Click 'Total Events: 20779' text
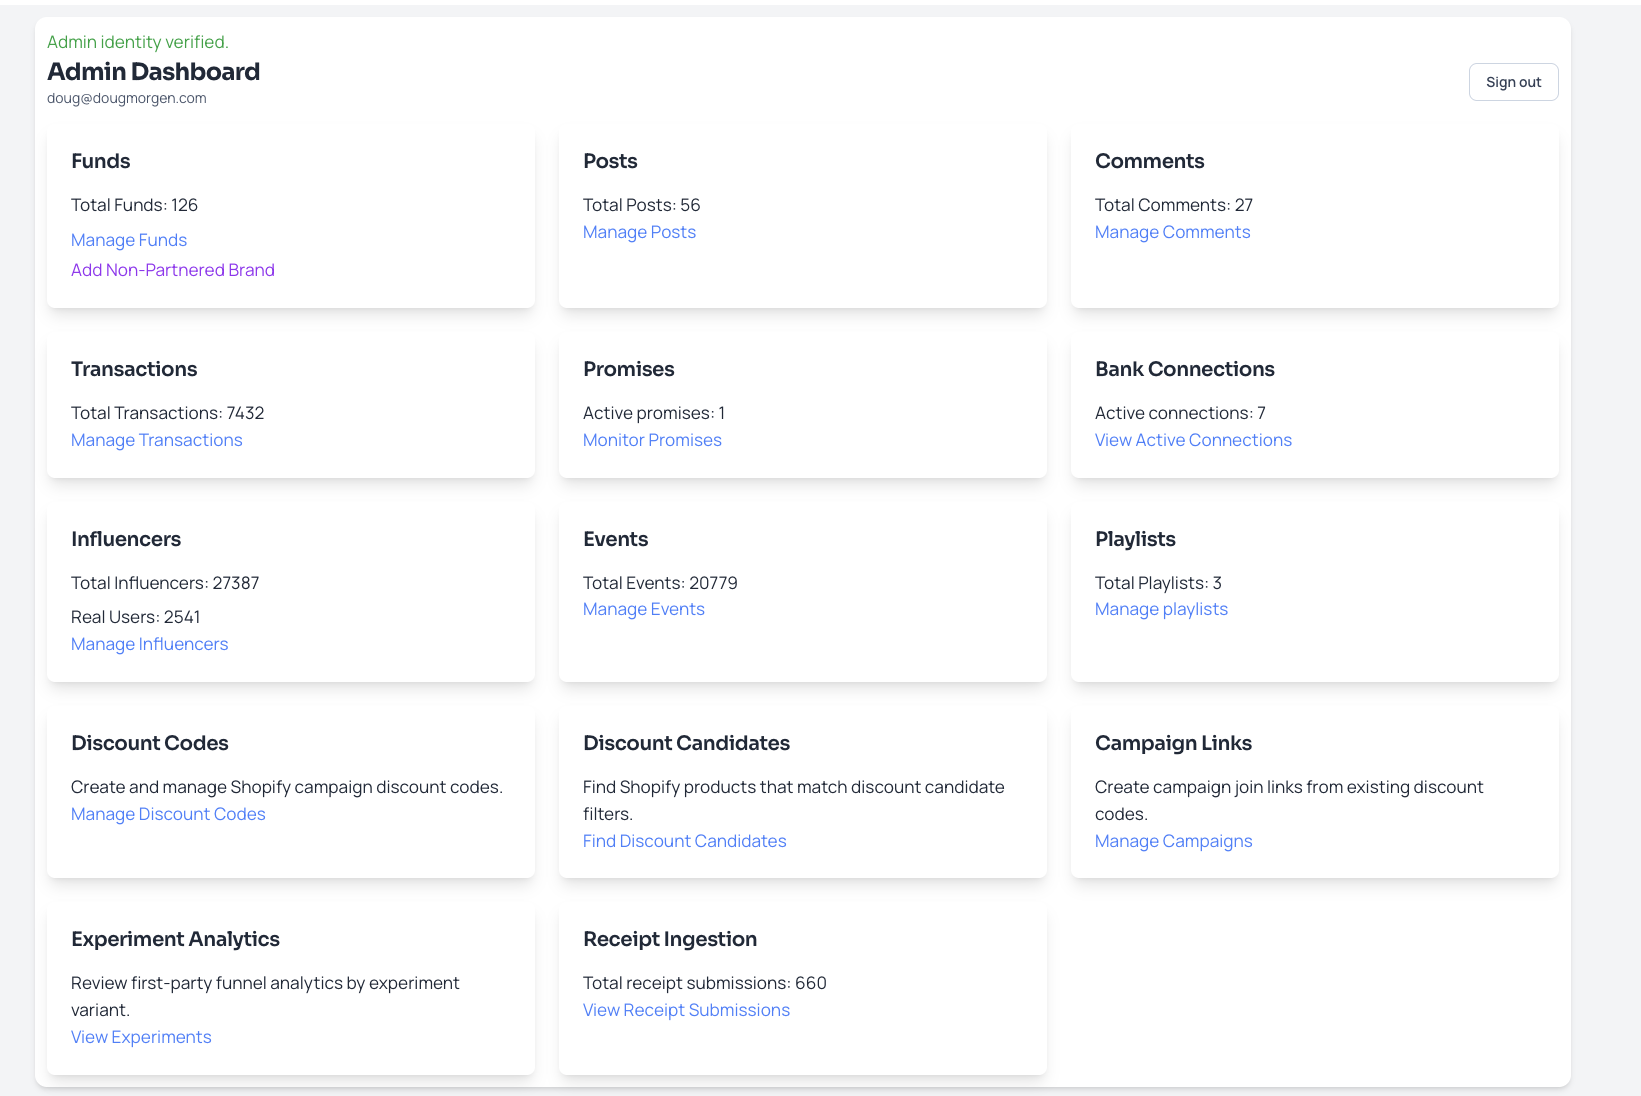The image size is (1641, 1096). (660, 583)
